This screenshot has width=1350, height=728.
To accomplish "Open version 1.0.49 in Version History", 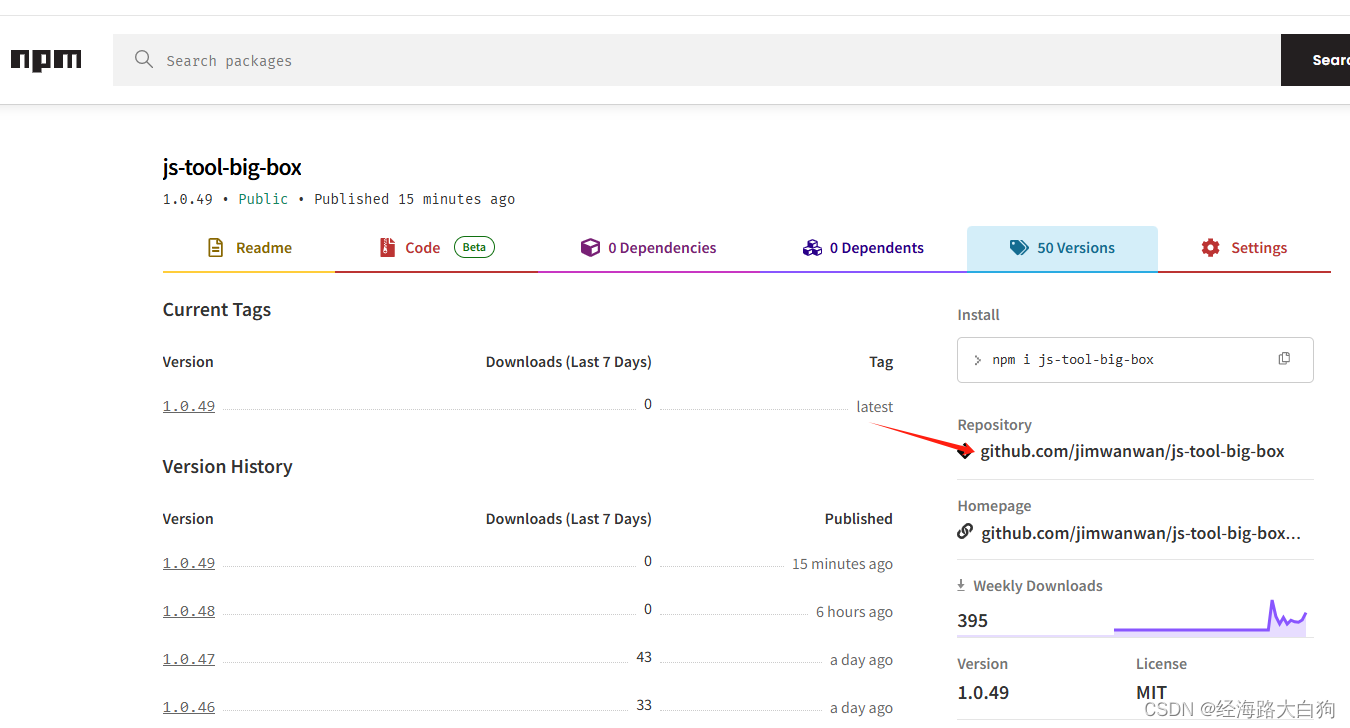I will click(189, 563).
